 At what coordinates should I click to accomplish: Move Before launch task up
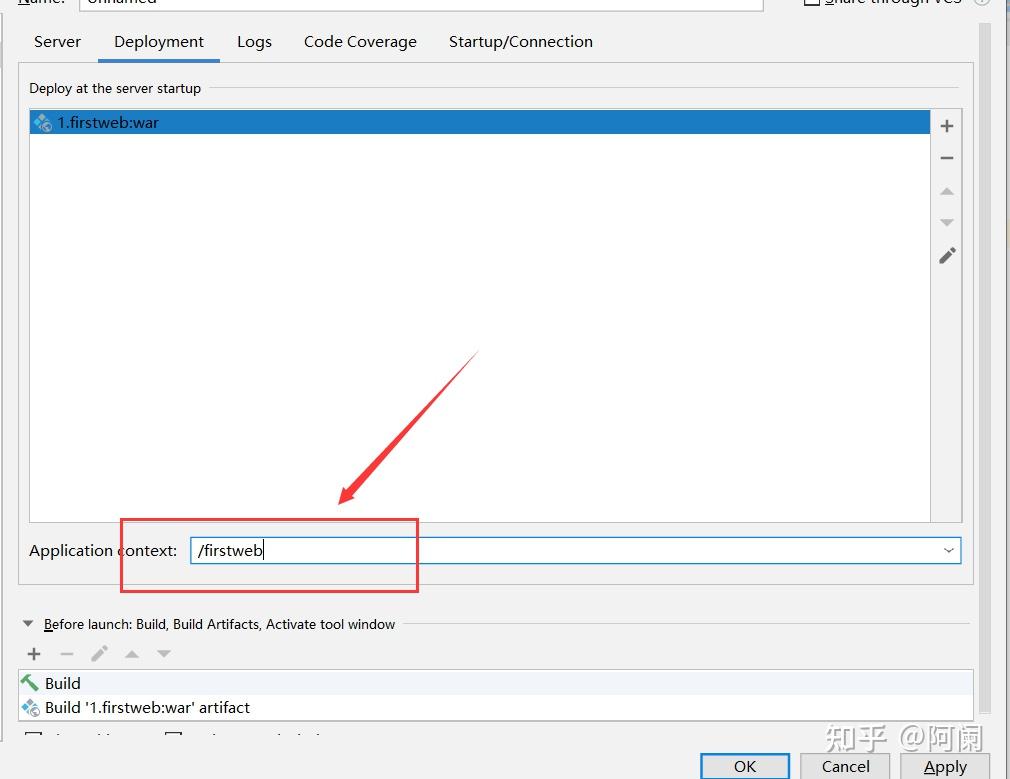pyautogui.click(x=132, y=654)
